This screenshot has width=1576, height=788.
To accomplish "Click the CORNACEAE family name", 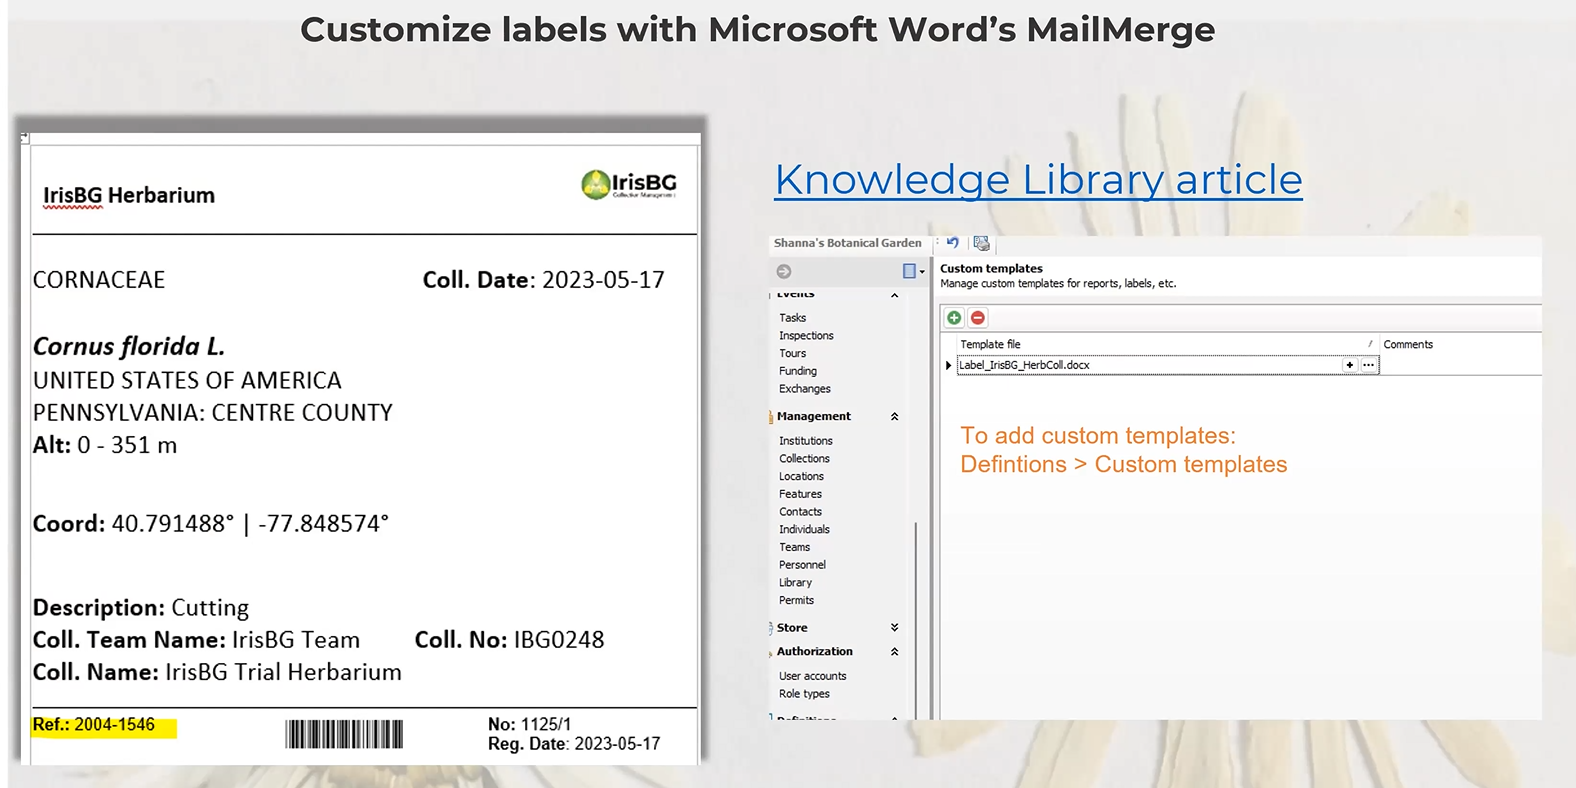I will 99,280.
